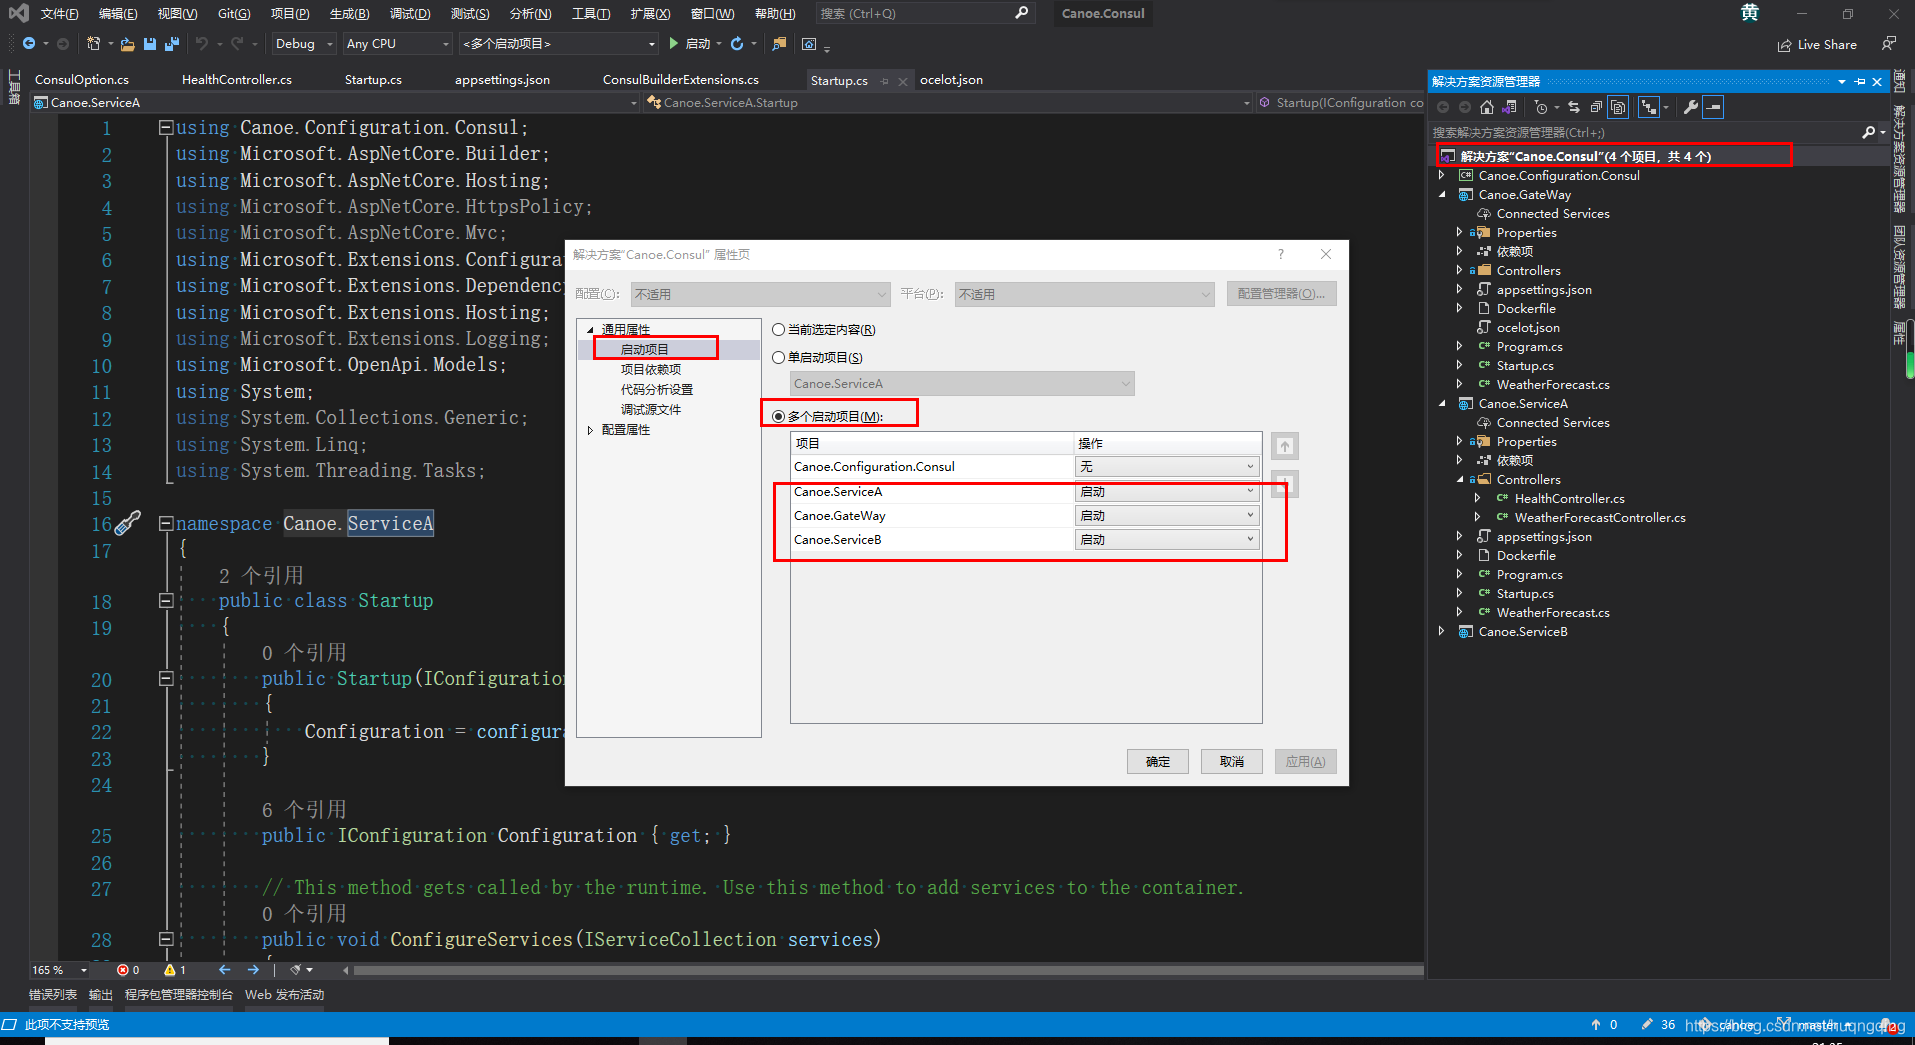Click the move up arrow button in dialog

tap(1285, 446)
